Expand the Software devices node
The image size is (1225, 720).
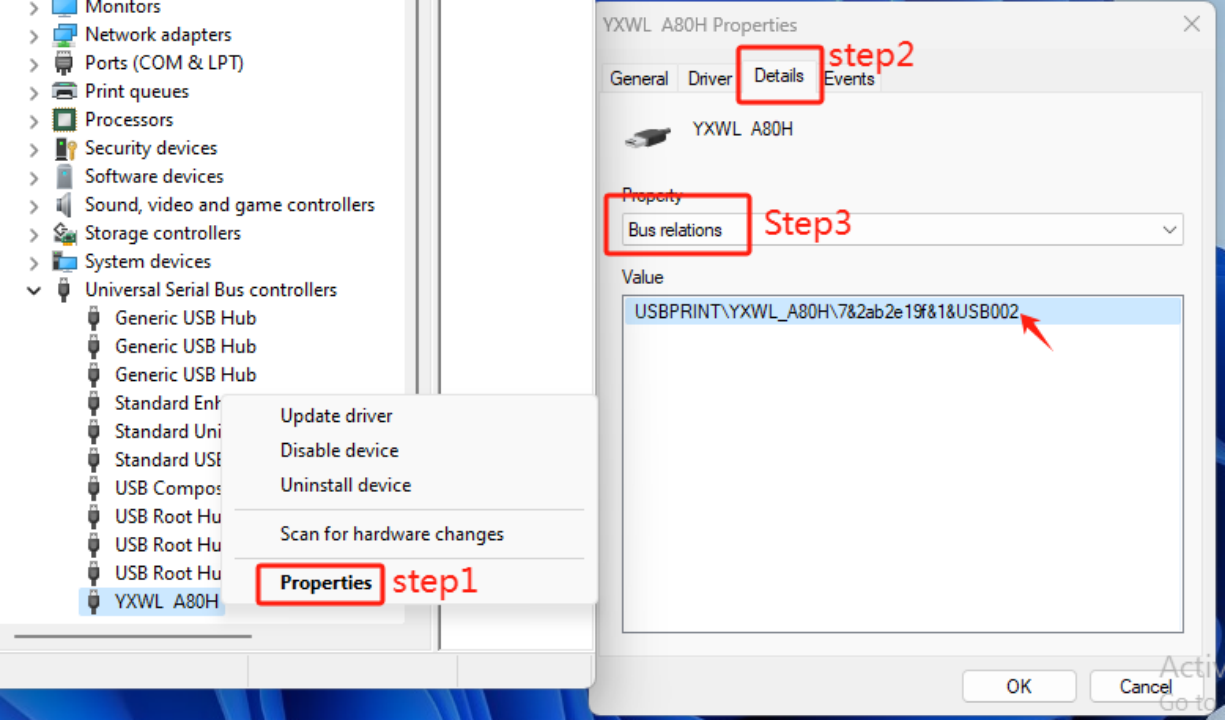[34, 177]
